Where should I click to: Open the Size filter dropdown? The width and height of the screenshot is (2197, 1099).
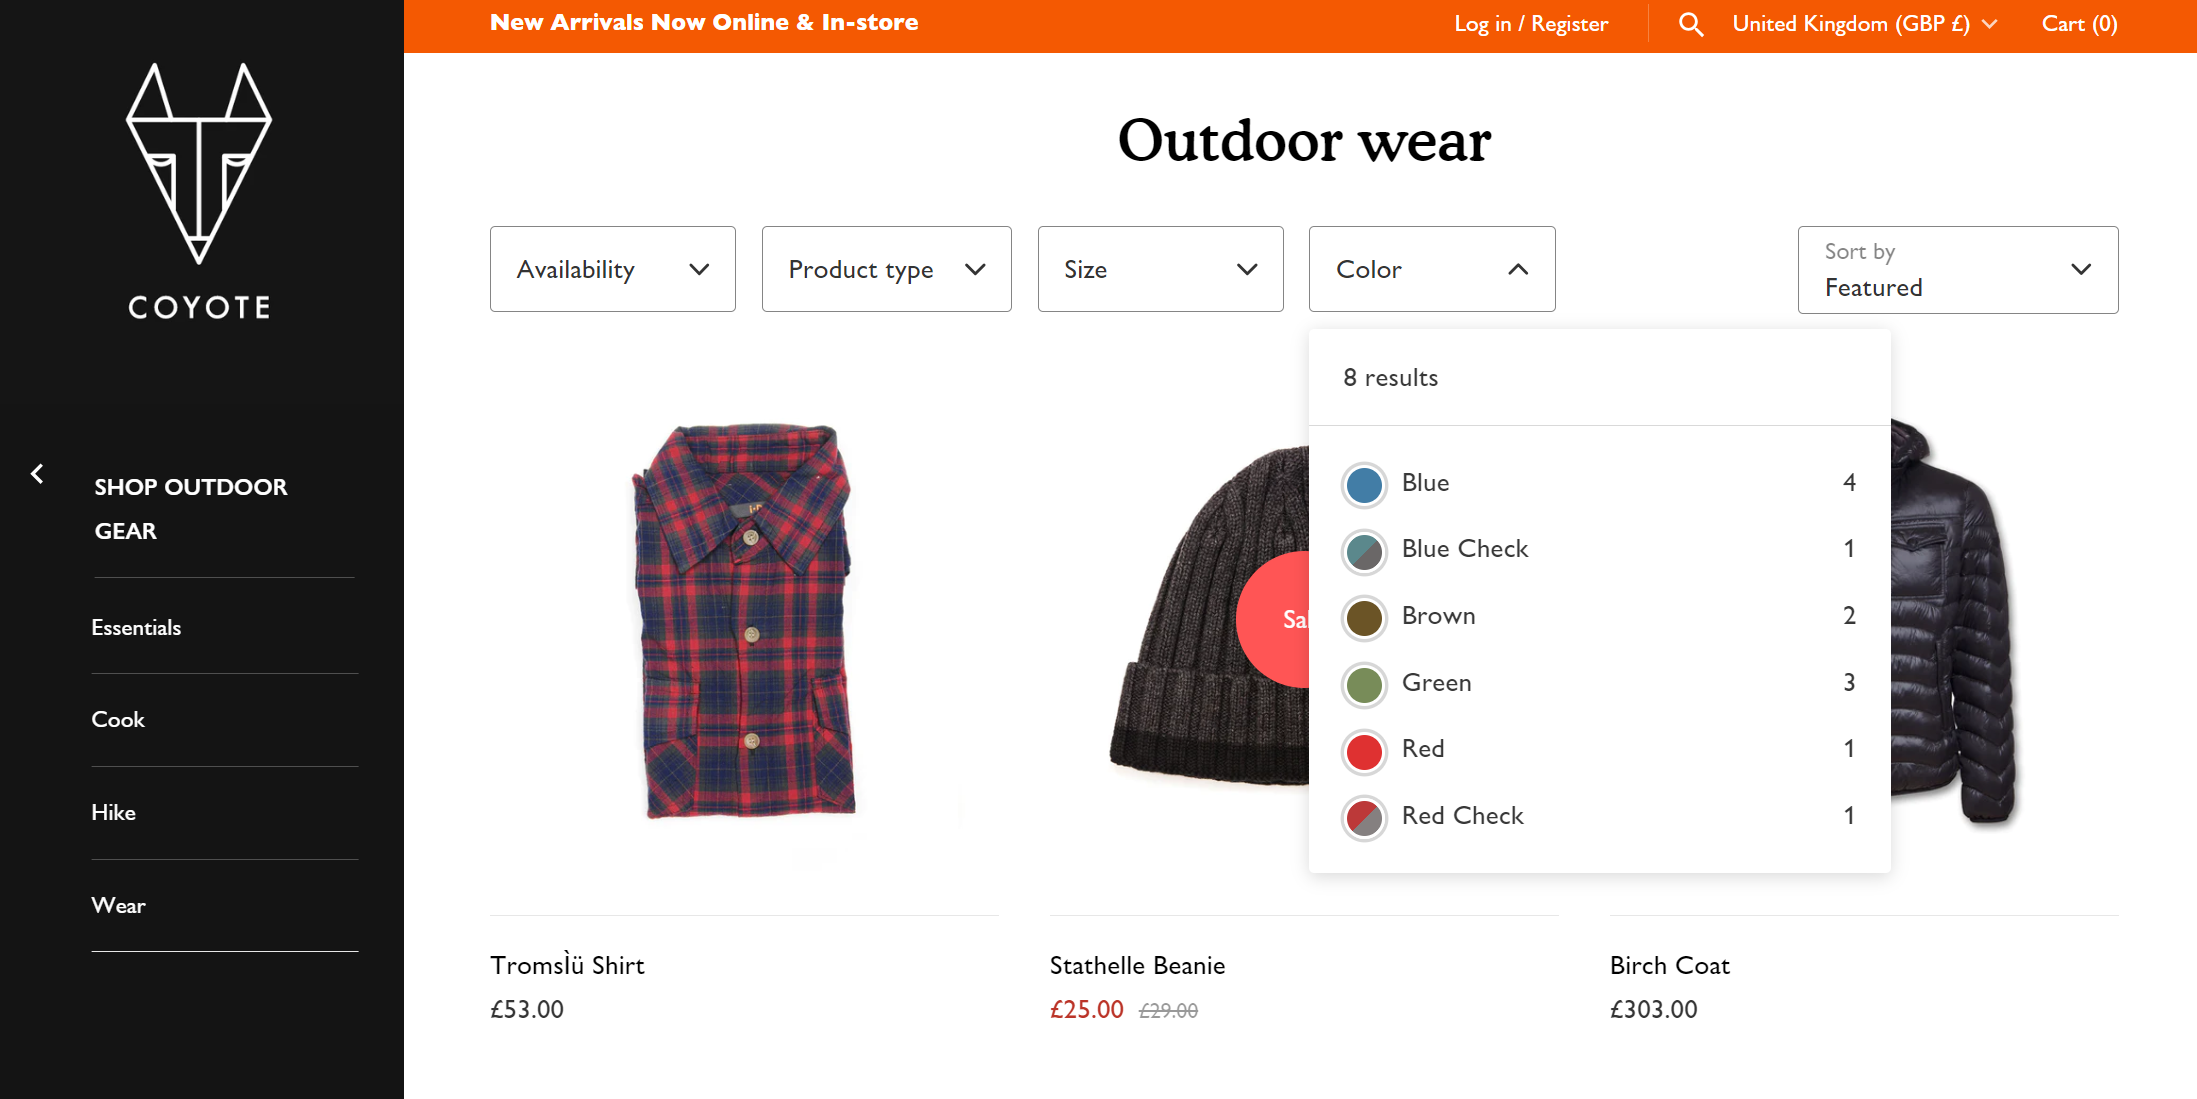point(1161,269)
